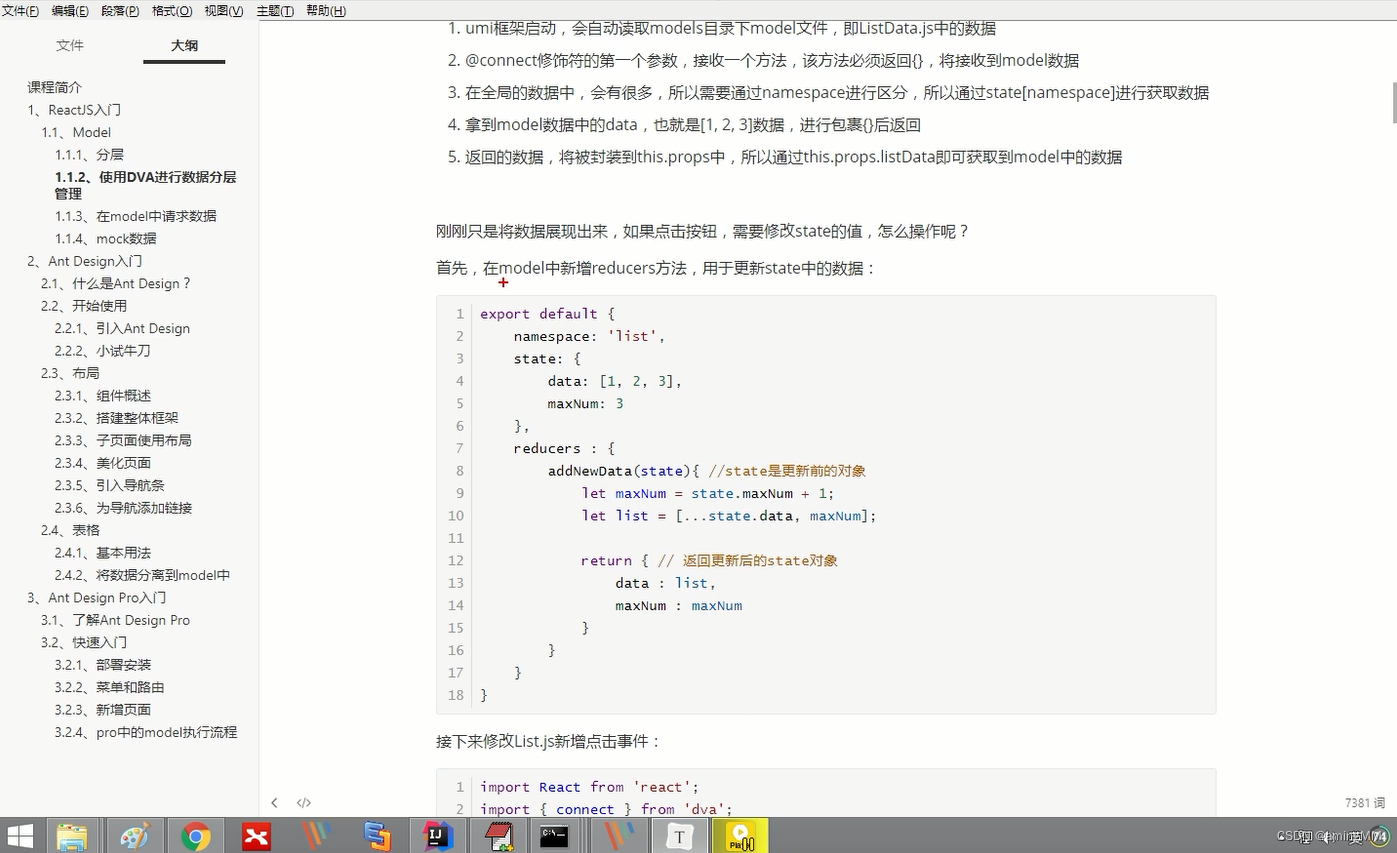Click the 7381 词 word count indicator
The height and width of the screenshot is (853, 1397).
pos(1365,803)
